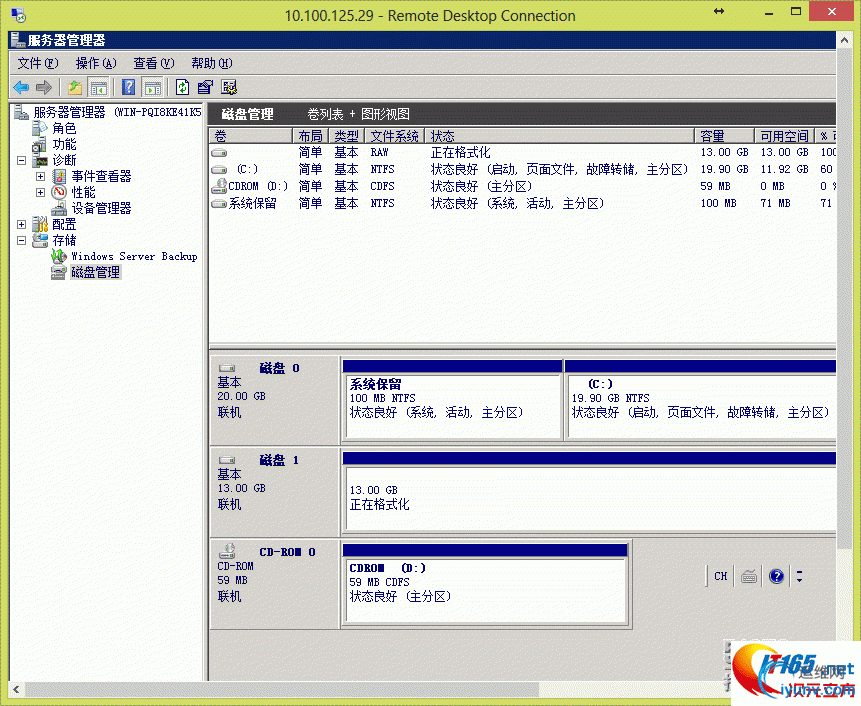Open the 帮助(H) menu
This screenshot has height=706, width=861.
pyautogui.click(x=212, y=63)
